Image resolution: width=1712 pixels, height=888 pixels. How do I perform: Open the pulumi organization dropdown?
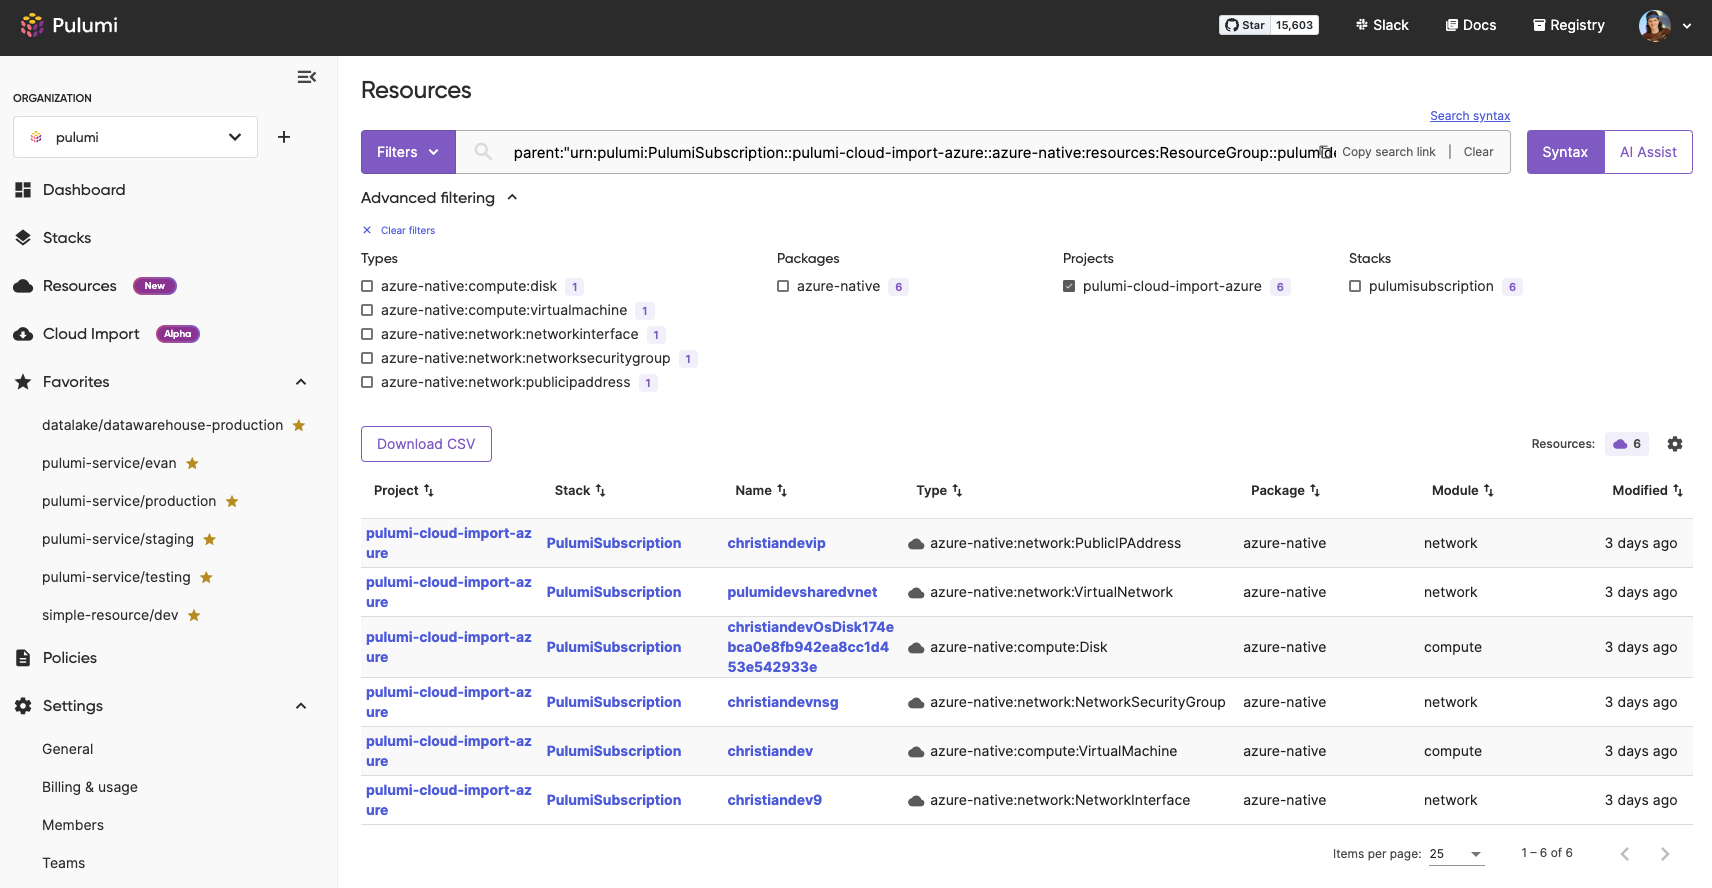pos(135,137)
